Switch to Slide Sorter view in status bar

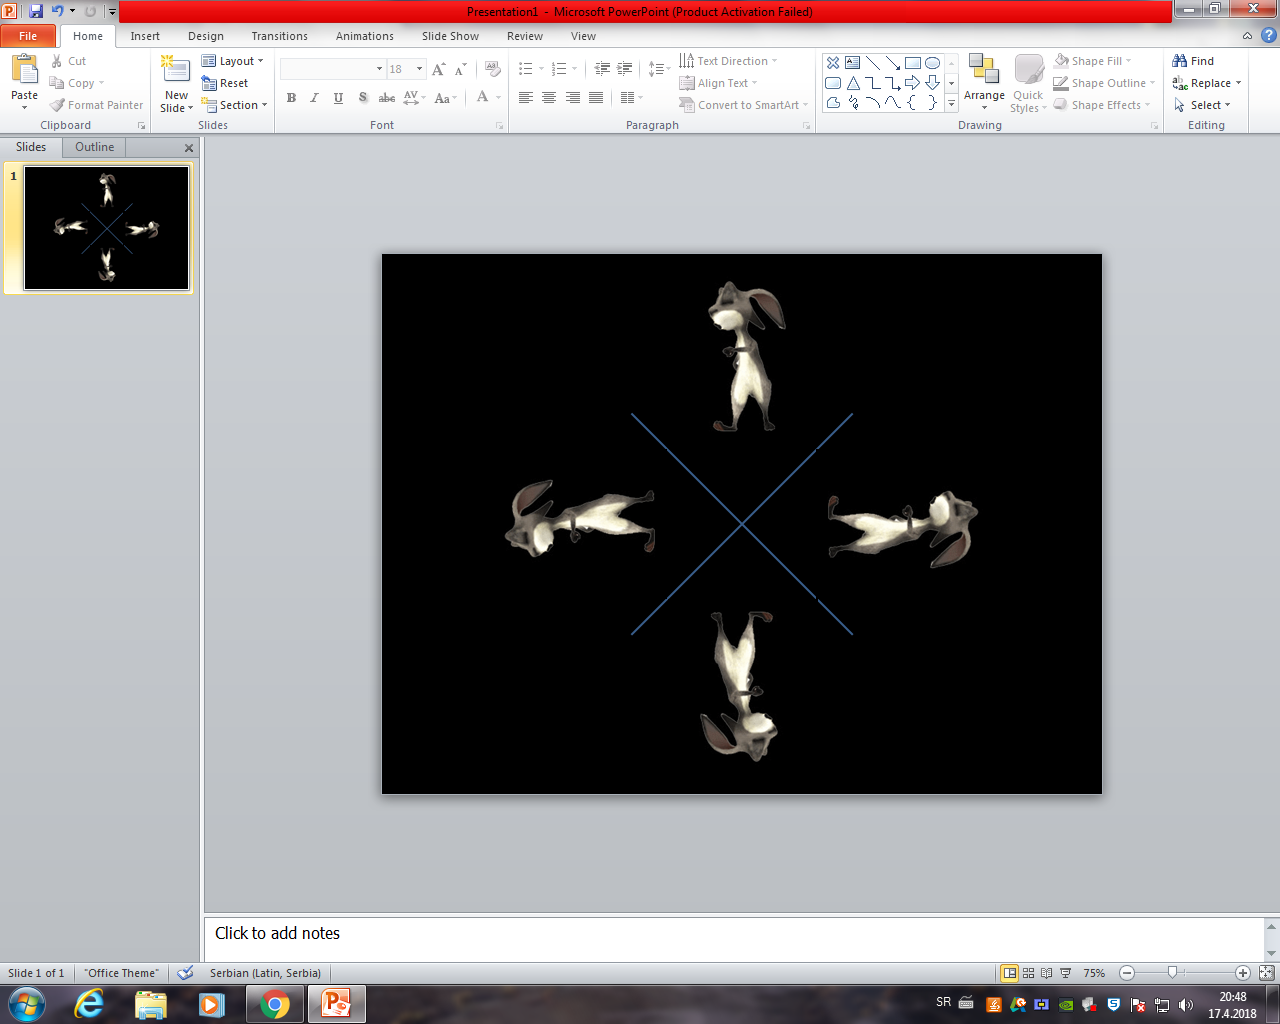[1028, 973]
